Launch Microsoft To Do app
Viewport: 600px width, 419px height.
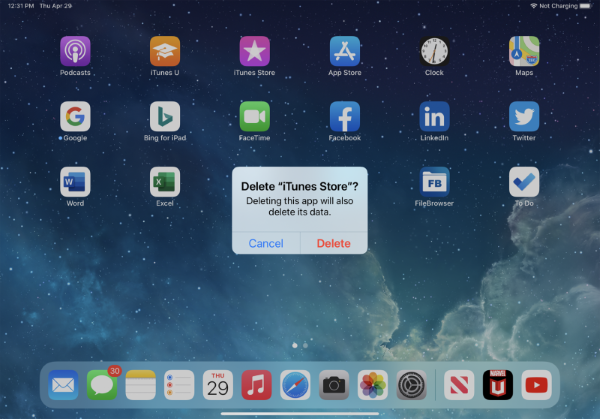(524, 182)
